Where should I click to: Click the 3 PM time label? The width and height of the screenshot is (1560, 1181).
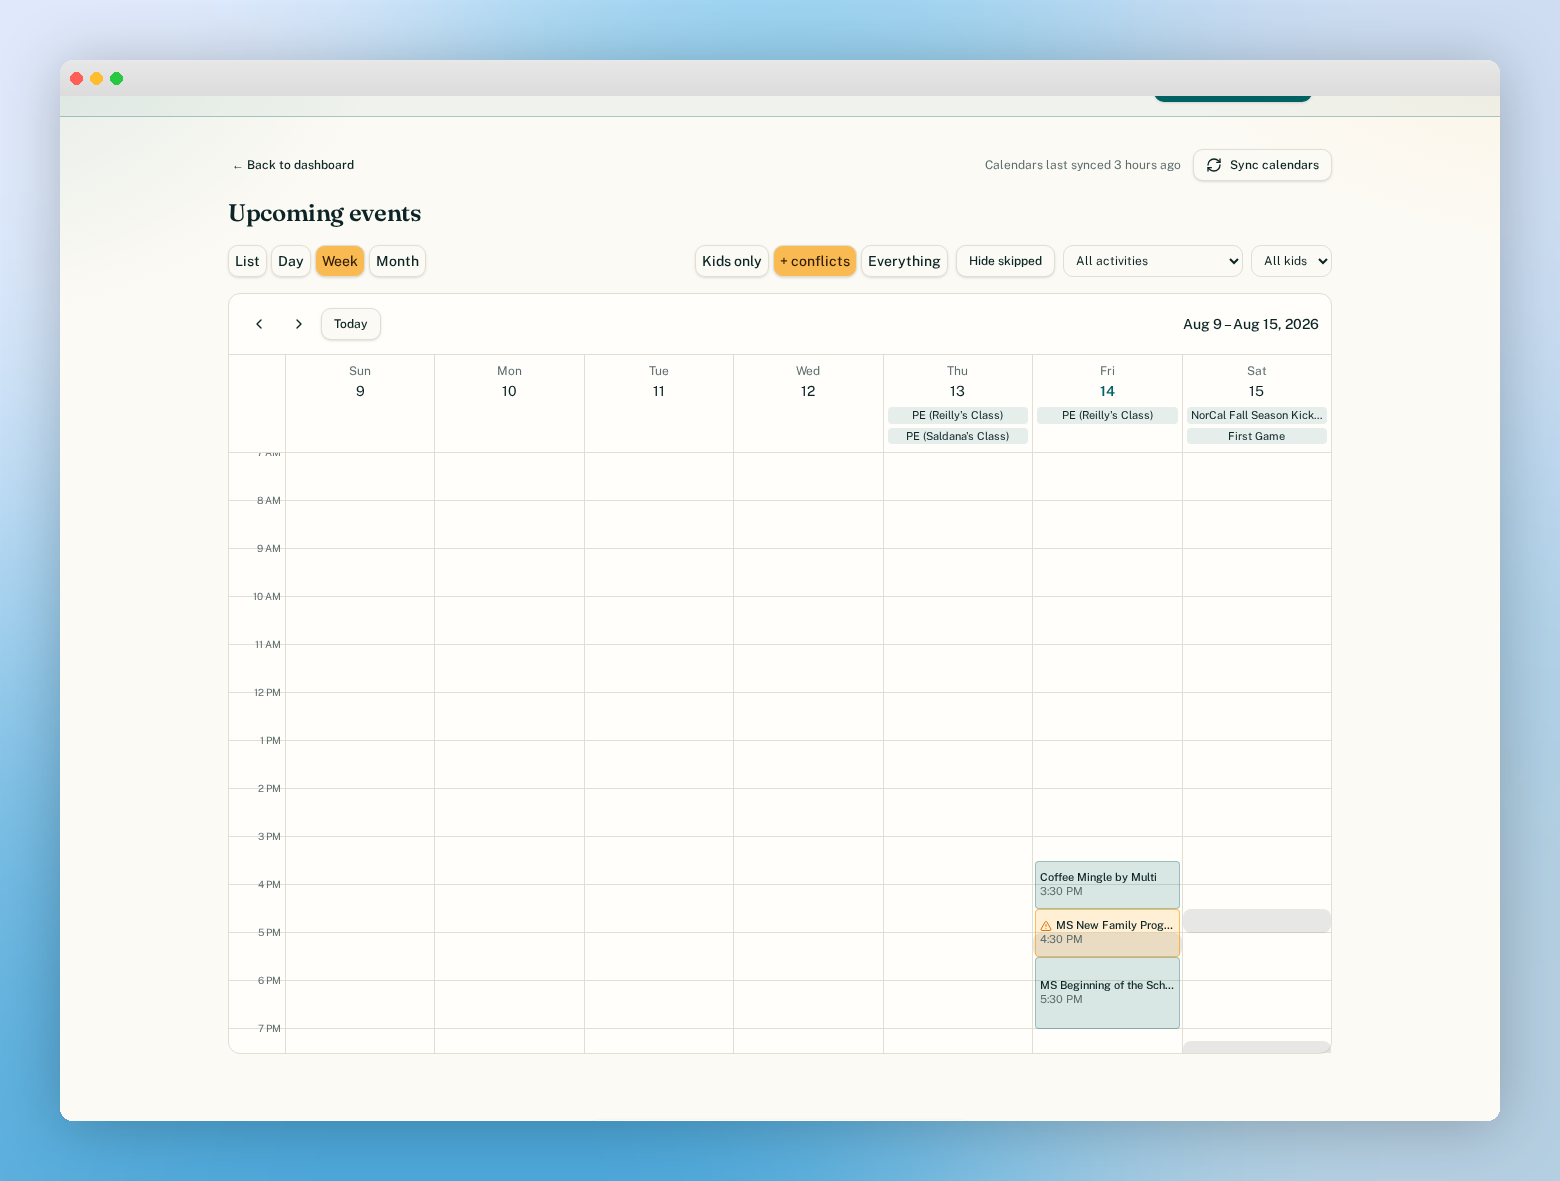(x=269, y=837)
